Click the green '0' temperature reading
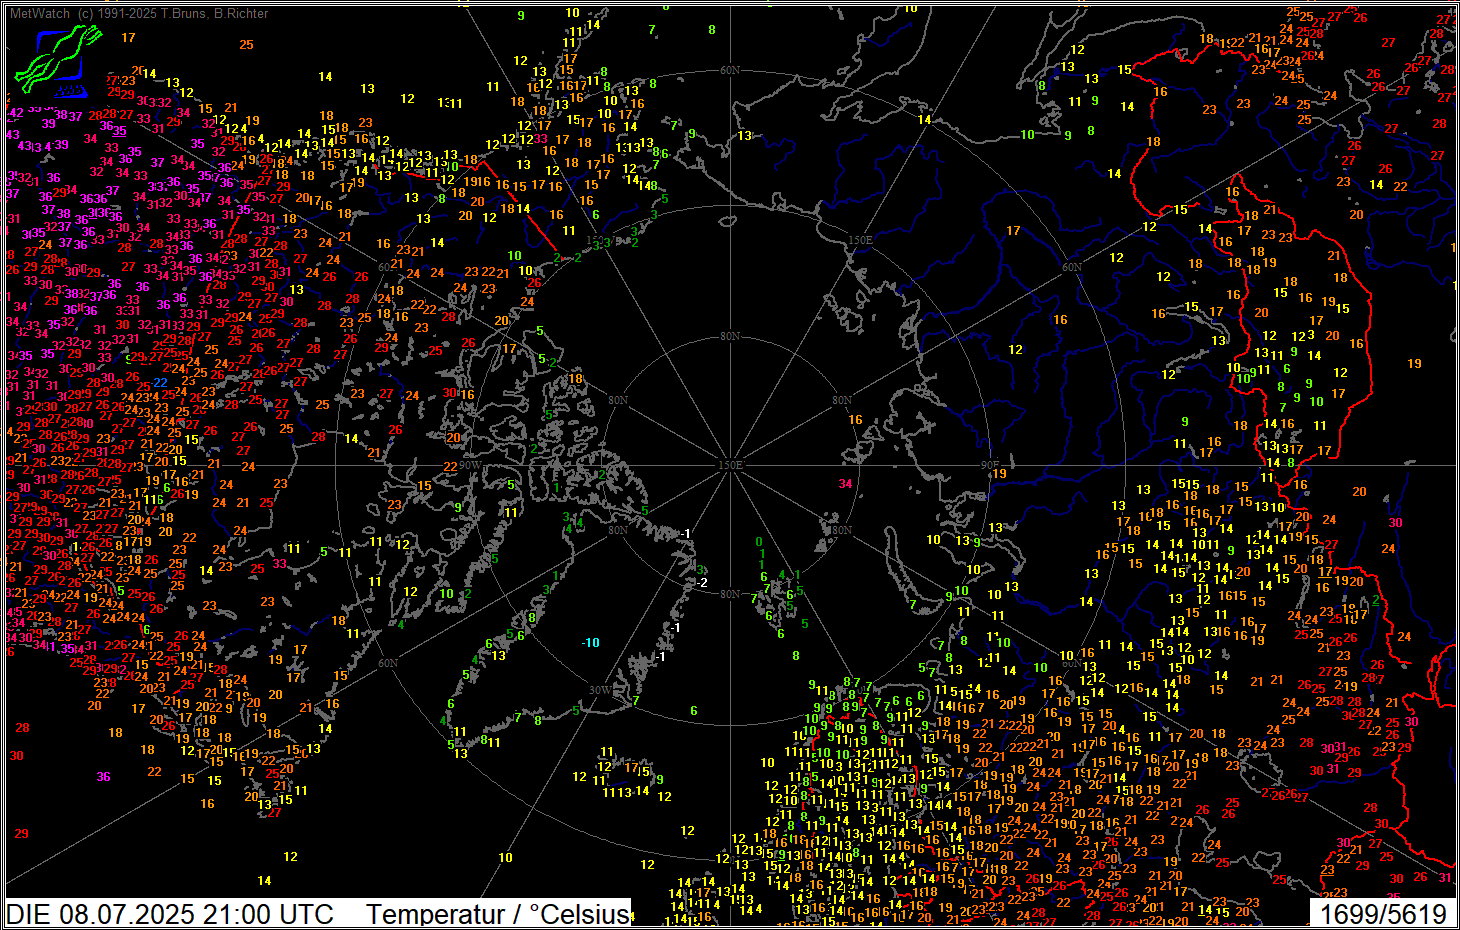Image resolution: width=1460 pixels, height=930 pixels. [x=759, y=542]
